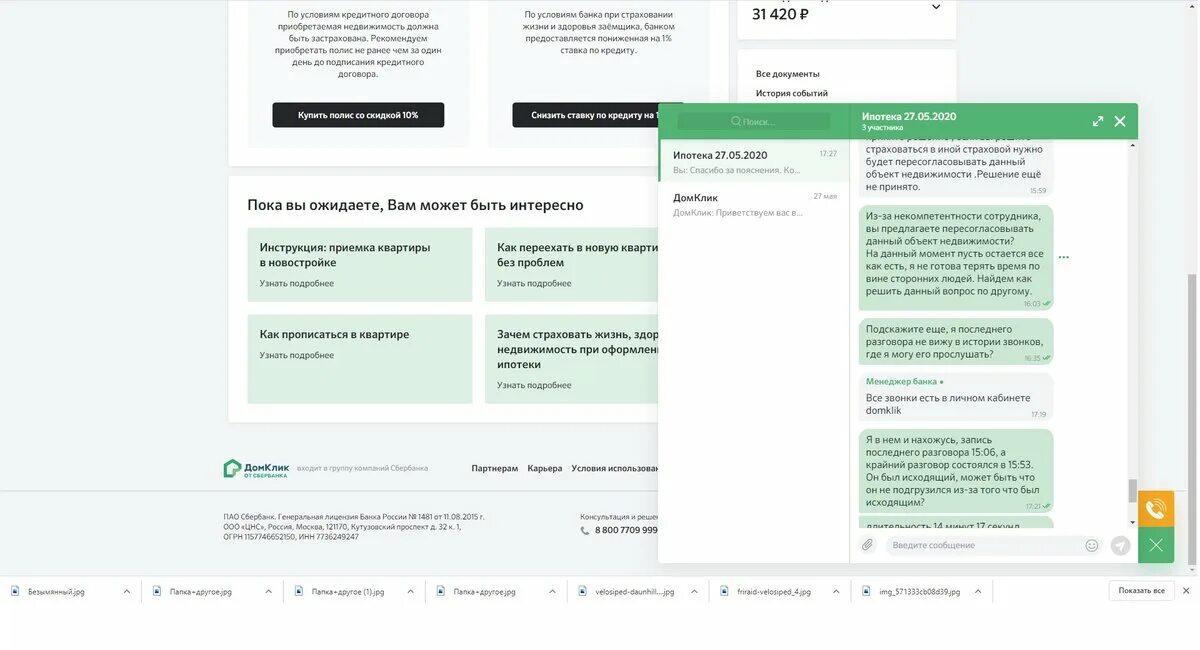Close the Ипотека 27.05.2020 chat window

point(1120,121)
